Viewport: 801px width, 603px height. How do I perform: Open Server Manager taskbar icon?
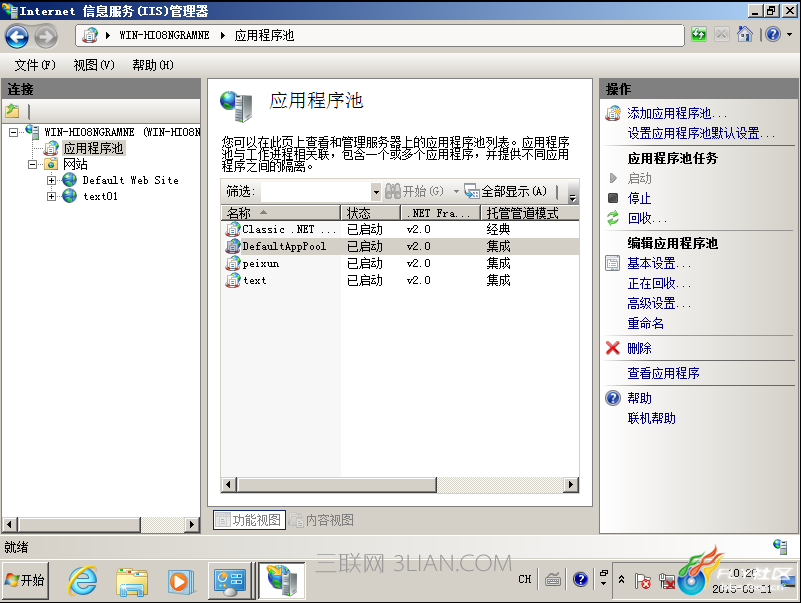click(229, 582)
